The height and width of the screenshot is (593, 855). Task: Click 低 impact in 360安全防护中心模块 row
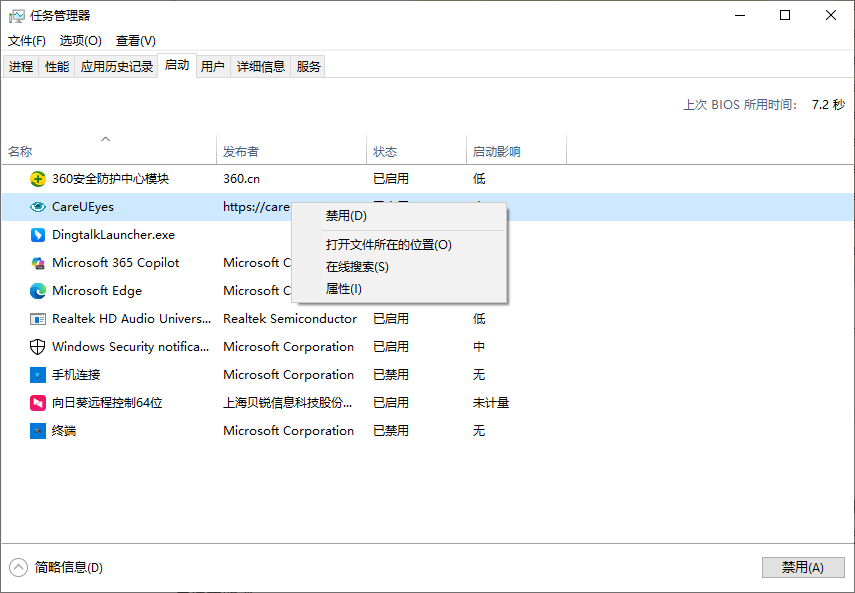pos(479,179)
